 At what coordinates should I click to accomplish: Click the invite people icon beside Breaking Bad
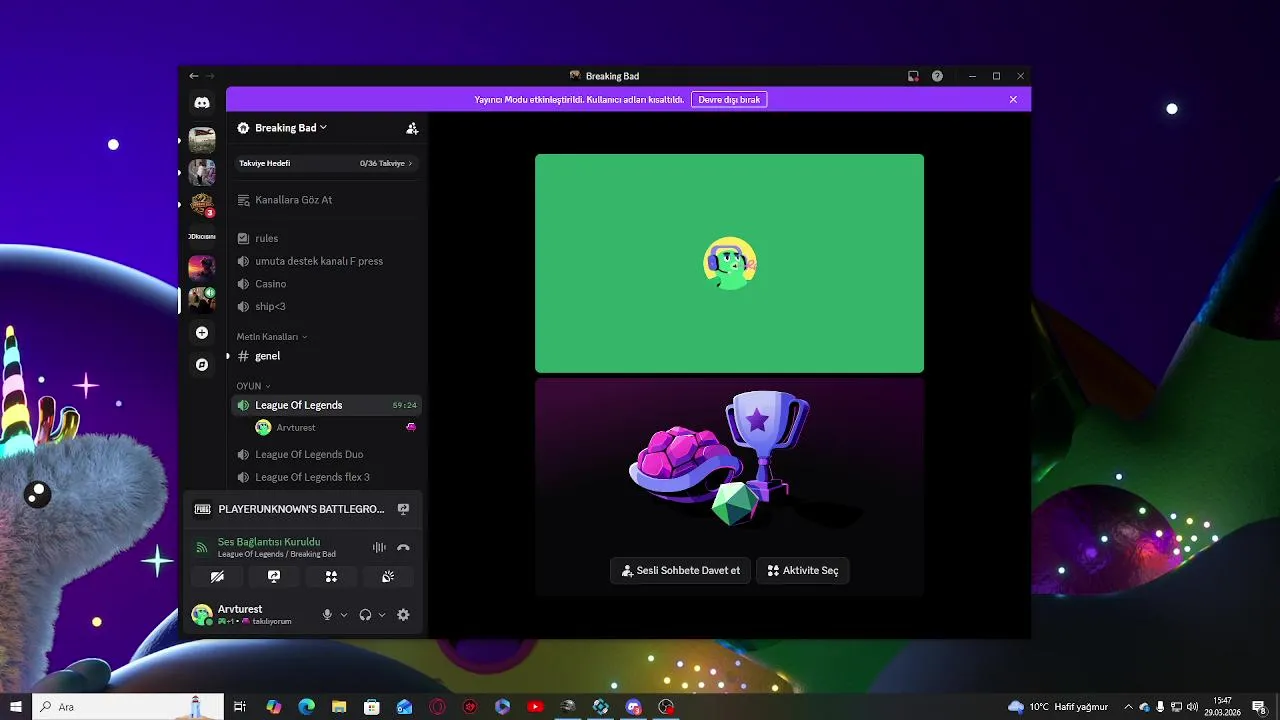(412, 128)
